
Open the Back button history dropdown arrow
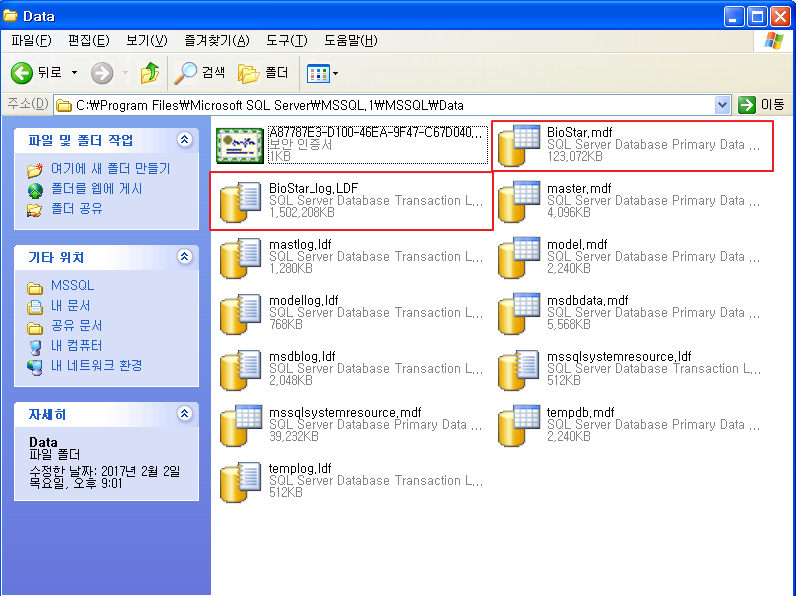(x=75, y=73)
